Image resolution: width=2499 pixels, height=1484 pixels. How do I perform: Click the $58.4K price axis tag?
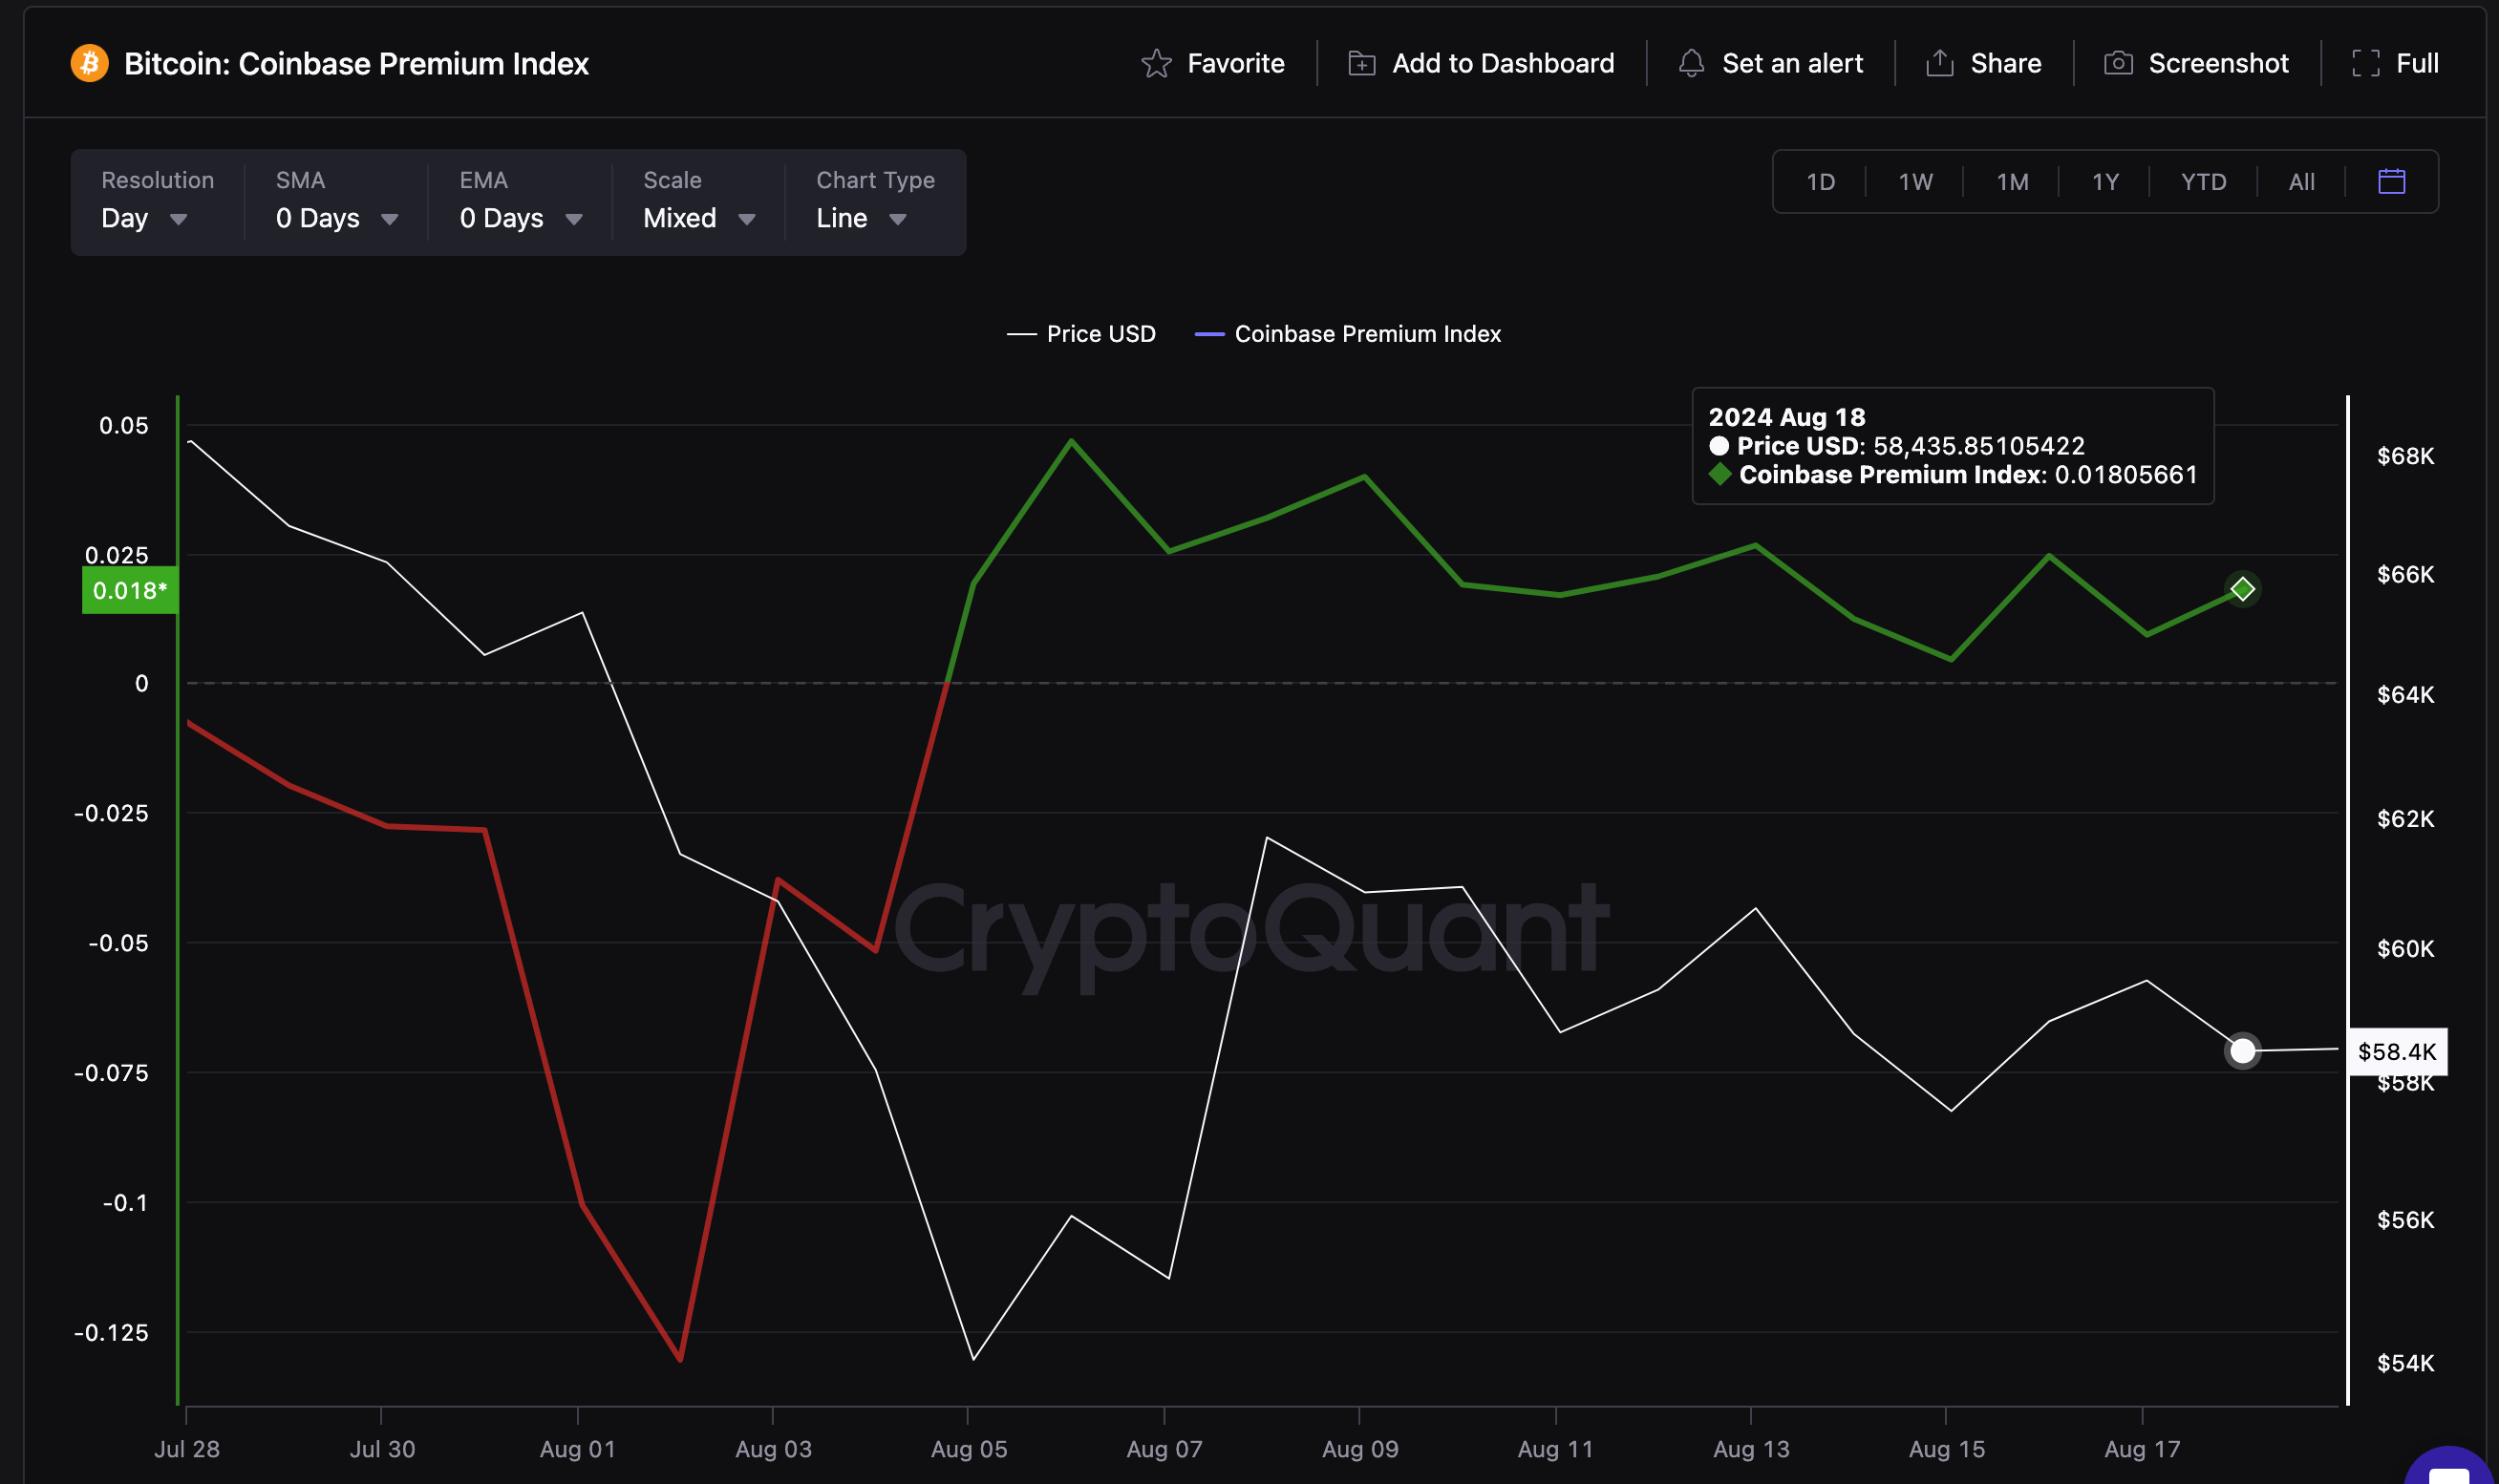click(x=2397, y=1051)
